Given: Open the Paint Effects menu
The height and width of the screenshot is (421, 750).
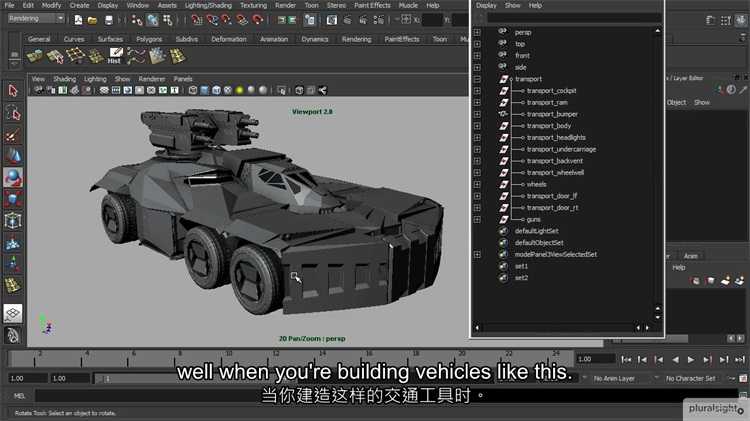Looking at the screenshot, I should pos(372,5).
